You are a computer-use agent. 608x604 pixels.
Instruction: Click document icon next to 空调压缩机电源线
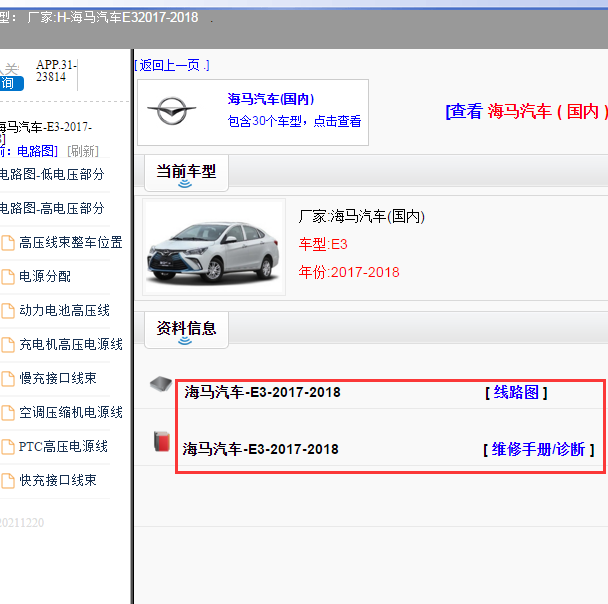pyautogui.click(x=8, y=412)
